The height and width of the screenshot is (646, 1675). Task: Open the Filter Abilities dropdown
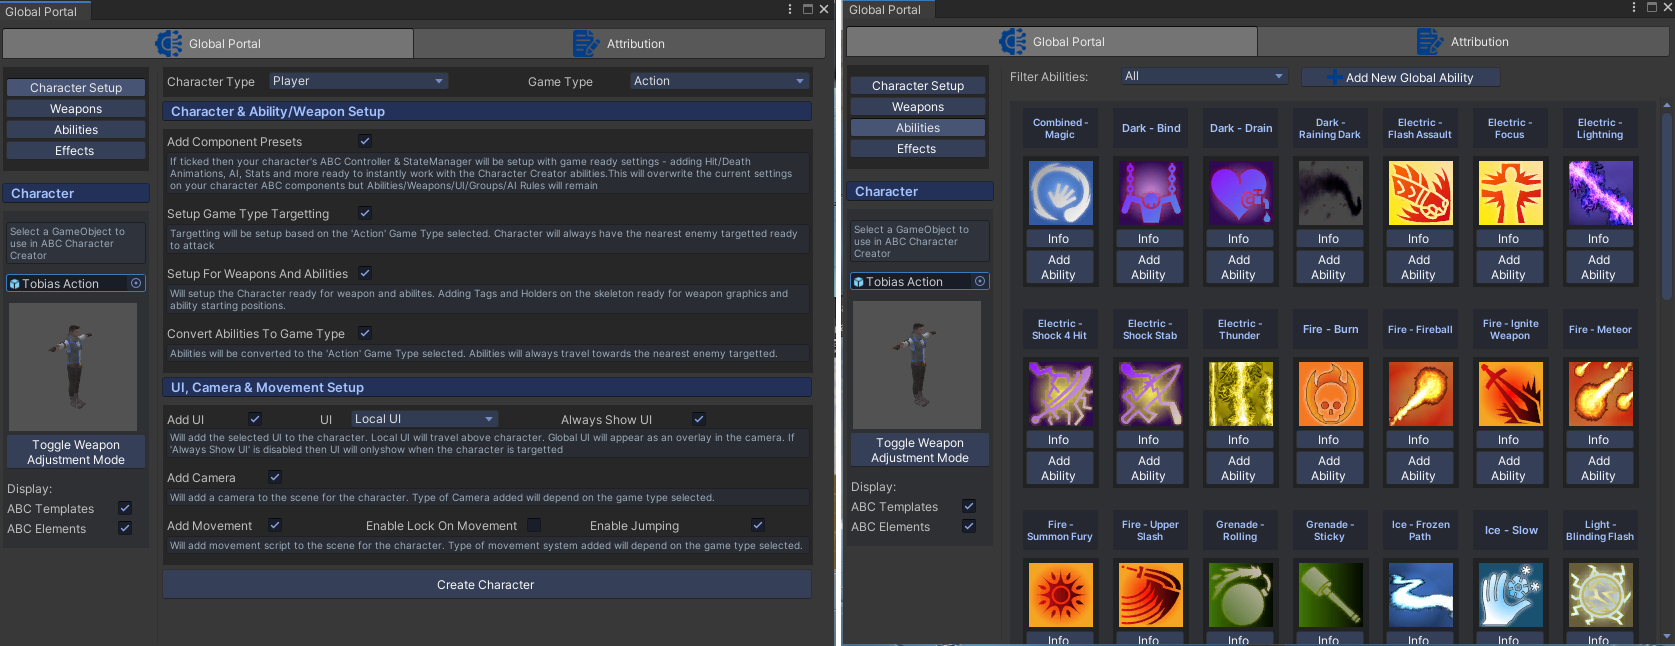[1203, 76]
